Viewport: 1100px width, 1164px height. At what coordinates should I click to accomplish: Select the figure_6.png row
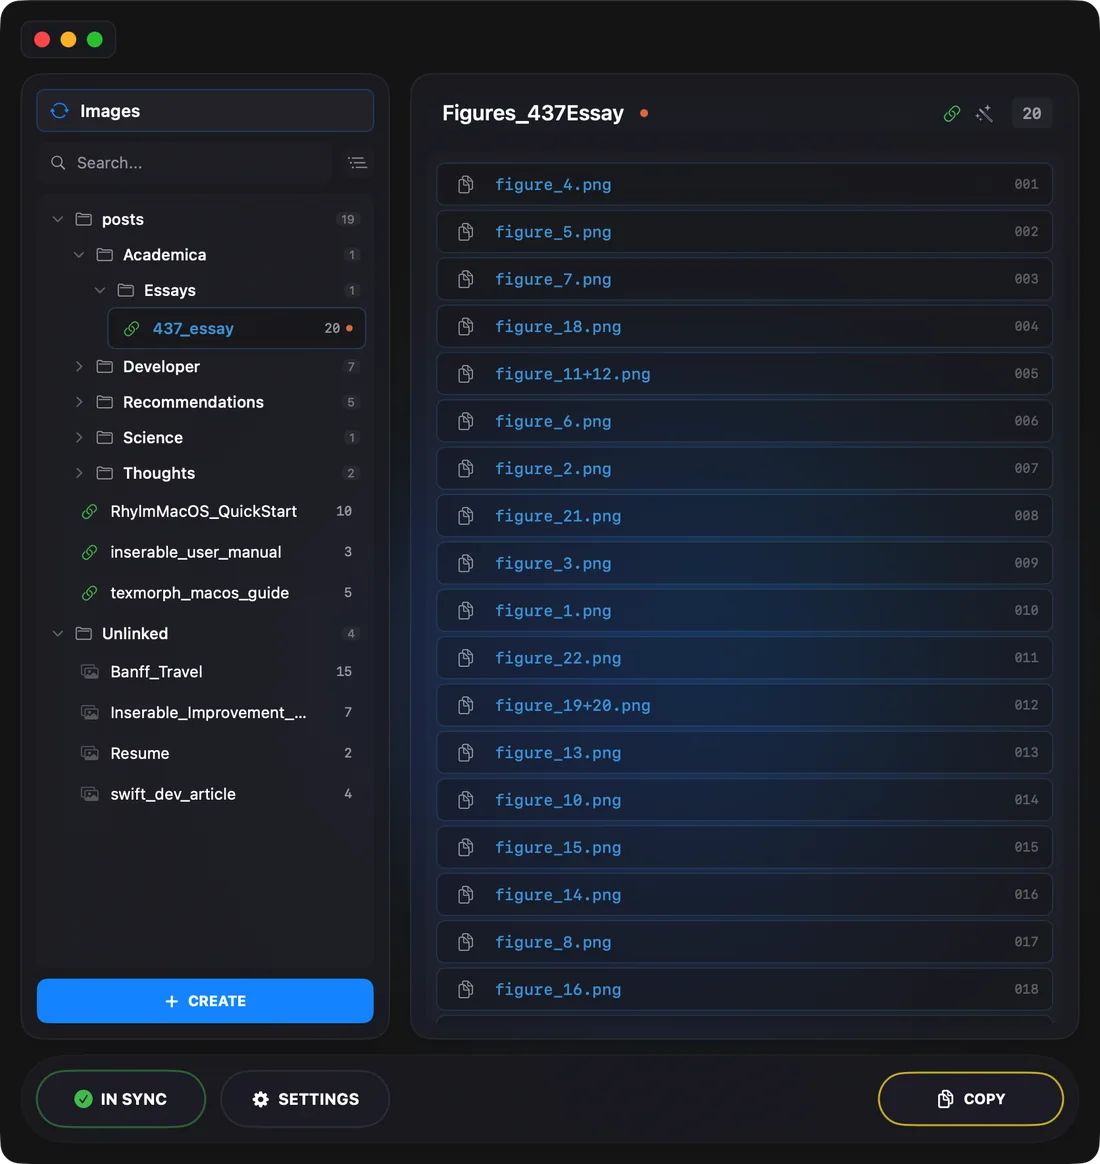[x=744, y=422]
